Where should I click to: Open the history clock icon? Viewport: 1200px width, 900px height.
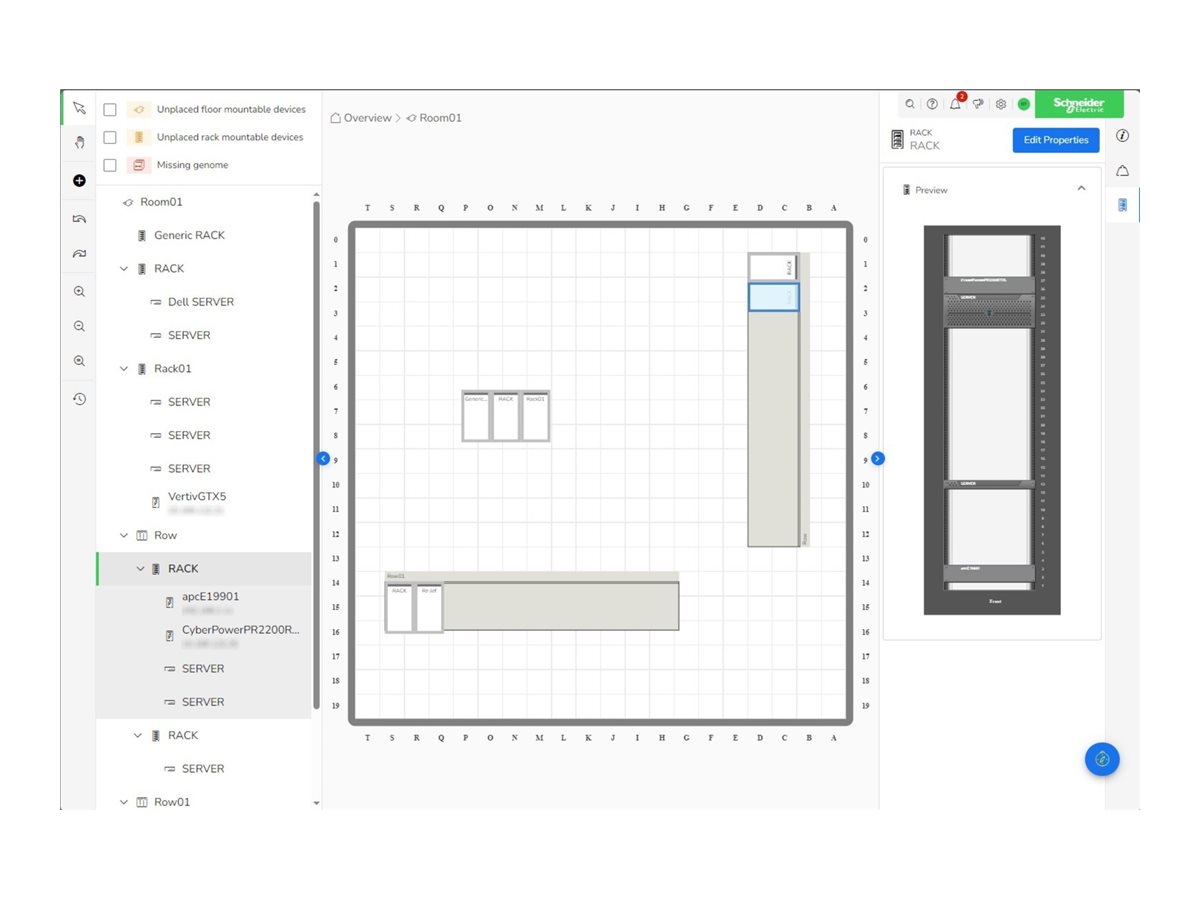[79, 399]
